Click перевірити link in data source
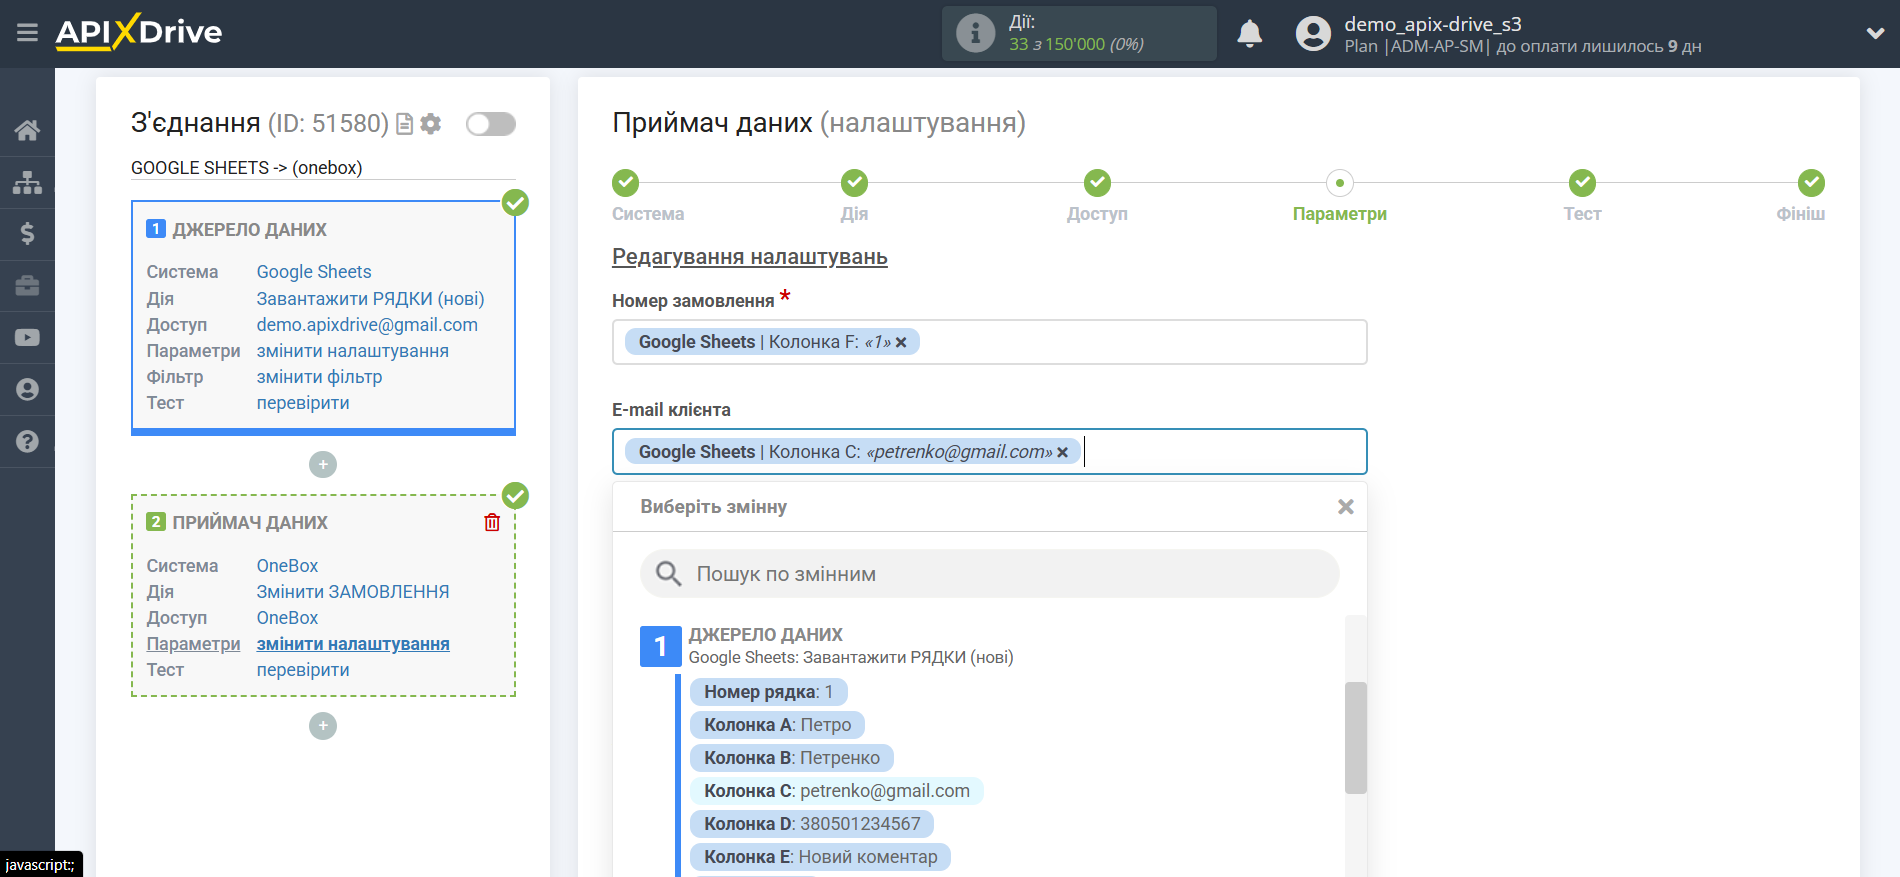 pyautogui.click(x=303, y=403)
